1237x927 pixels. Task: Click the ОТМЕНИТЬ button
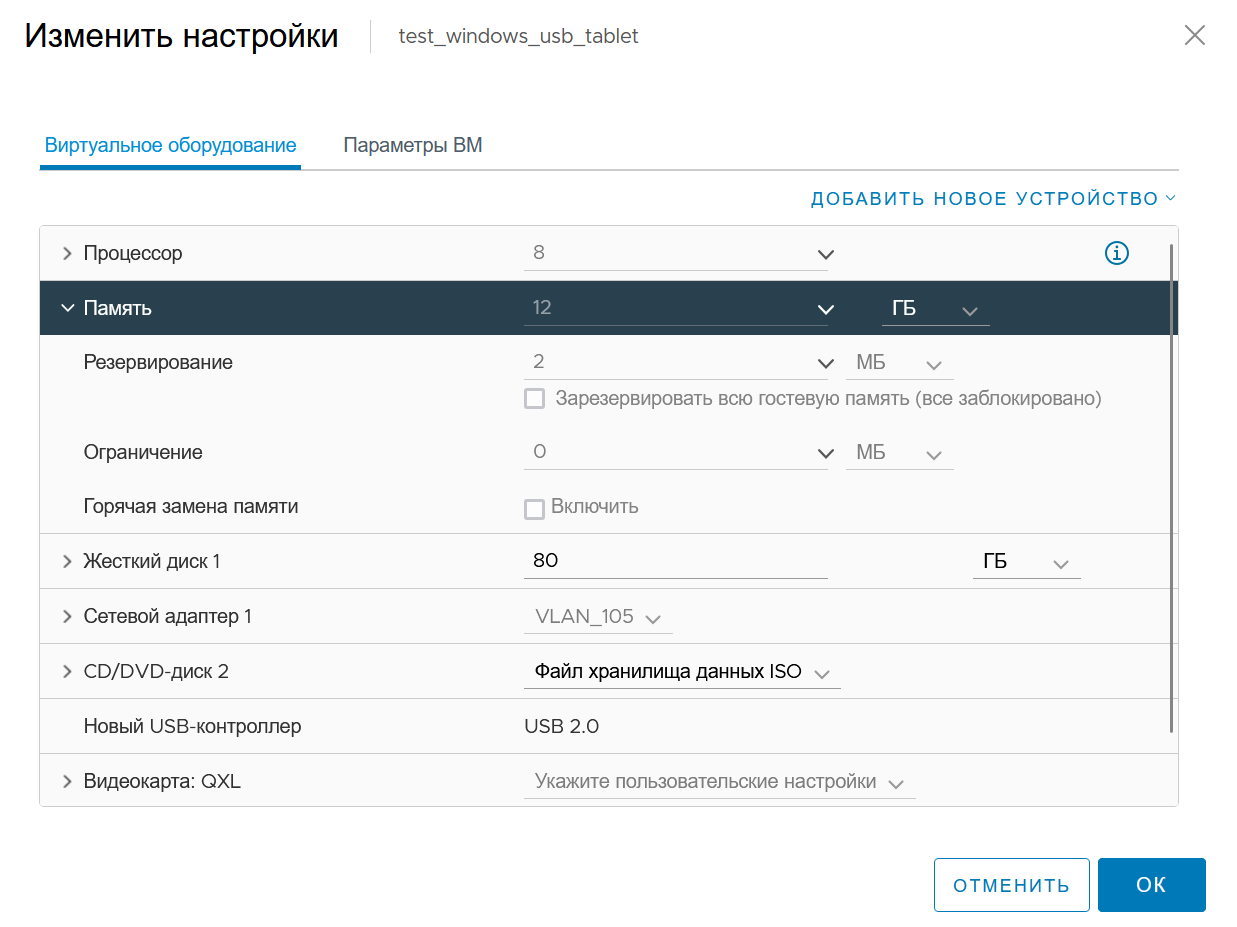click(x=1011, y=885)
